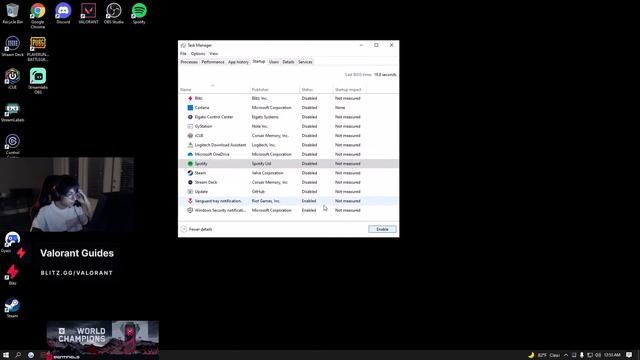Click the taskbar clock
The image size is (640, 360).
[612, 355]
